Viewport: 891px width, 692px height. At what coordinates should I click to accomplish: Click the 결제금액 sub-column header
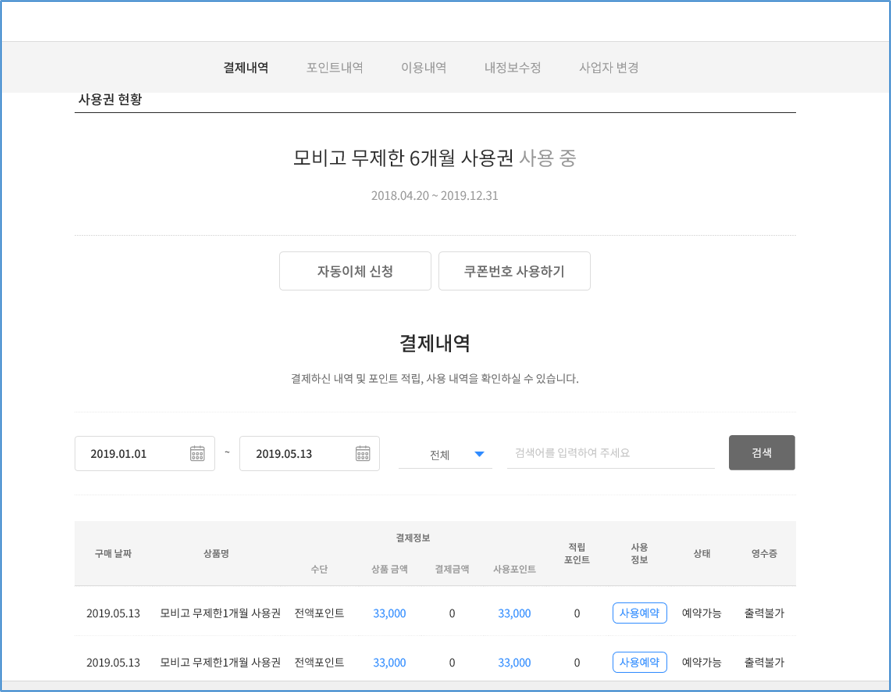[x=452, y=569]
